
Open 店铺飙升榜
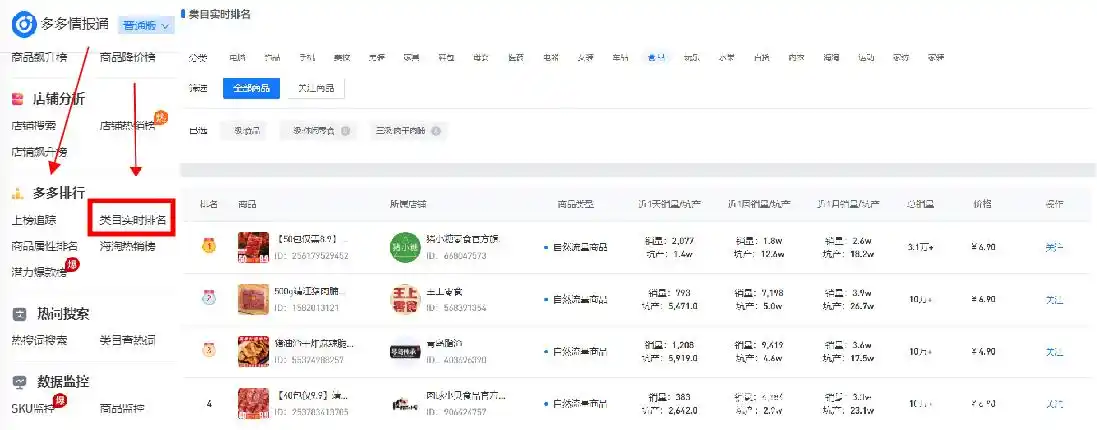(x=40, y=152)
